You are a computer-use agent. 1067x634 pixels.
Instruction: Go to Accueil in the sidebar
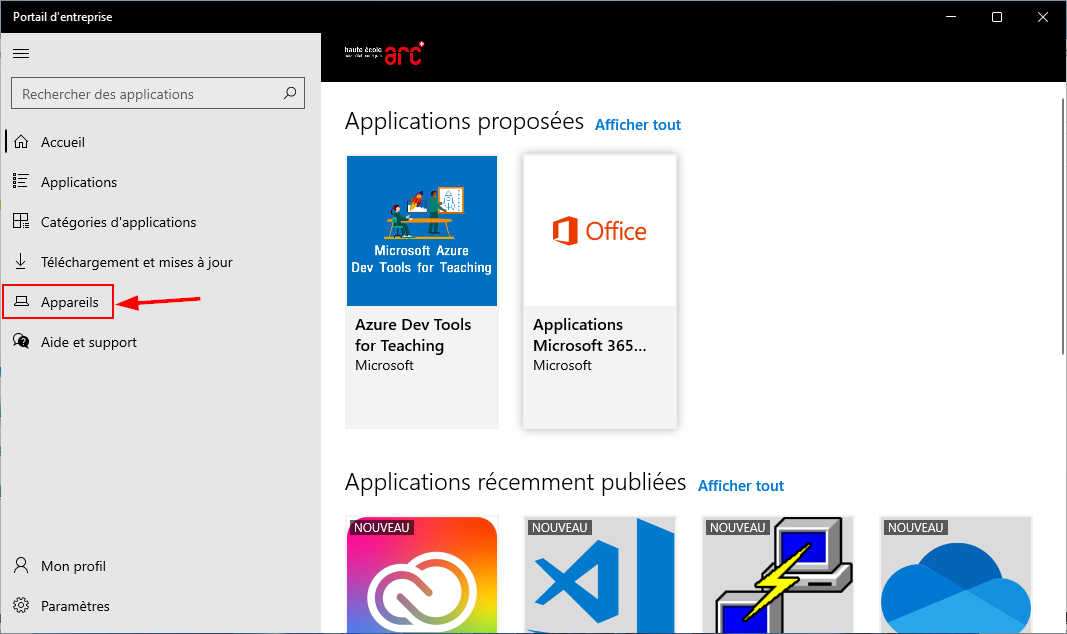tap(161, 141)
